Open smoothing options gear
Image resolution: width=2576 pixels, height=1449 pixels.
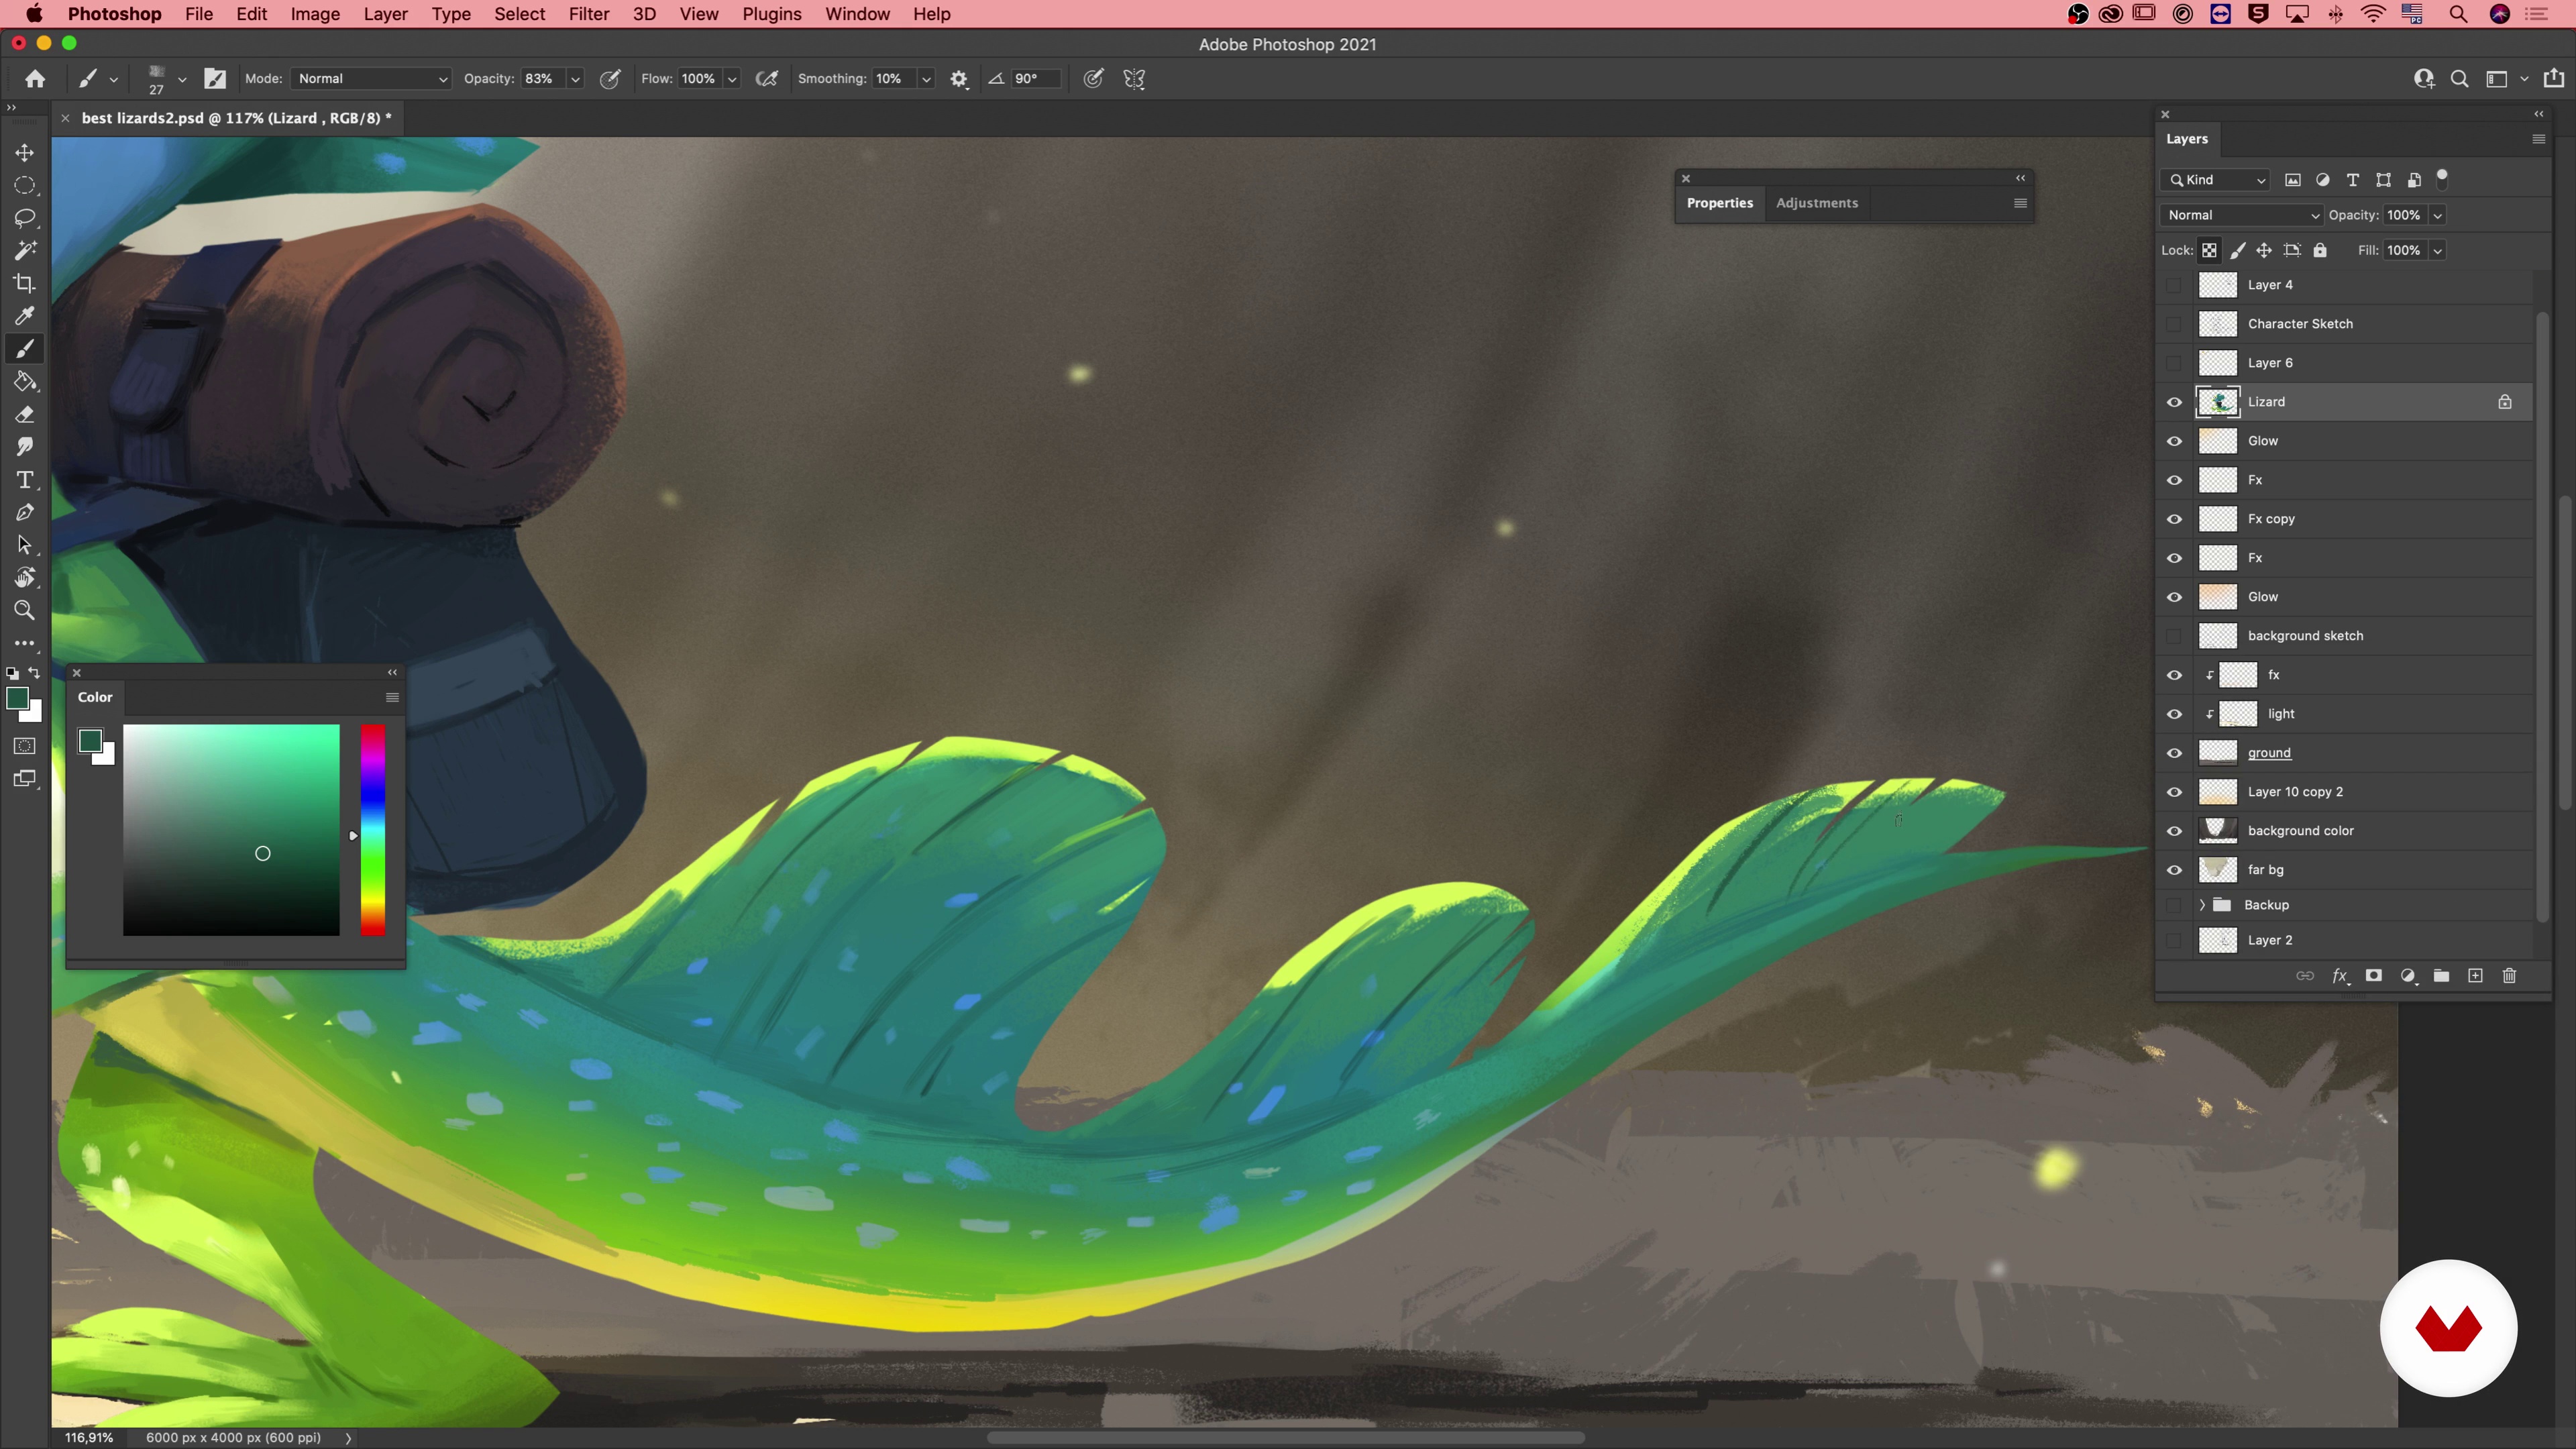959,79
